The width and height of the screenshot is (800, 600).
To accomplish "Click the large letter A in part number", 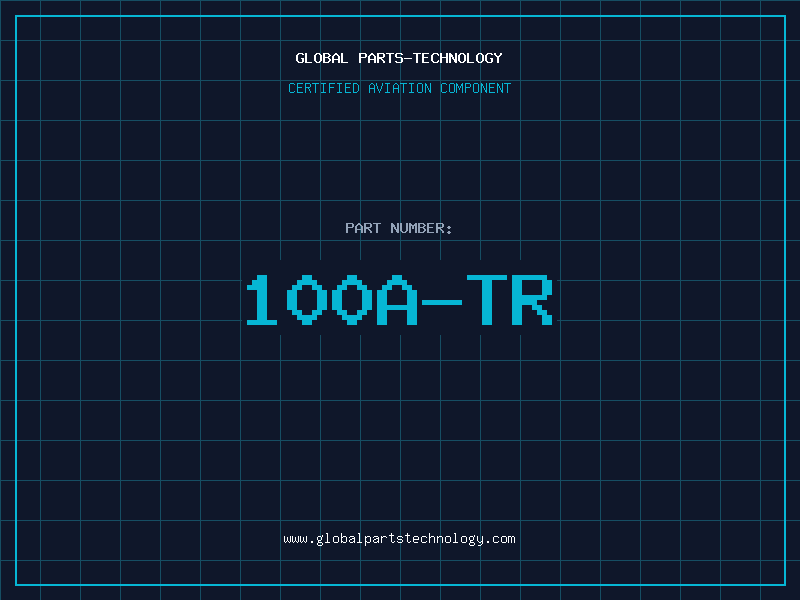I will (x=397, y=300).
